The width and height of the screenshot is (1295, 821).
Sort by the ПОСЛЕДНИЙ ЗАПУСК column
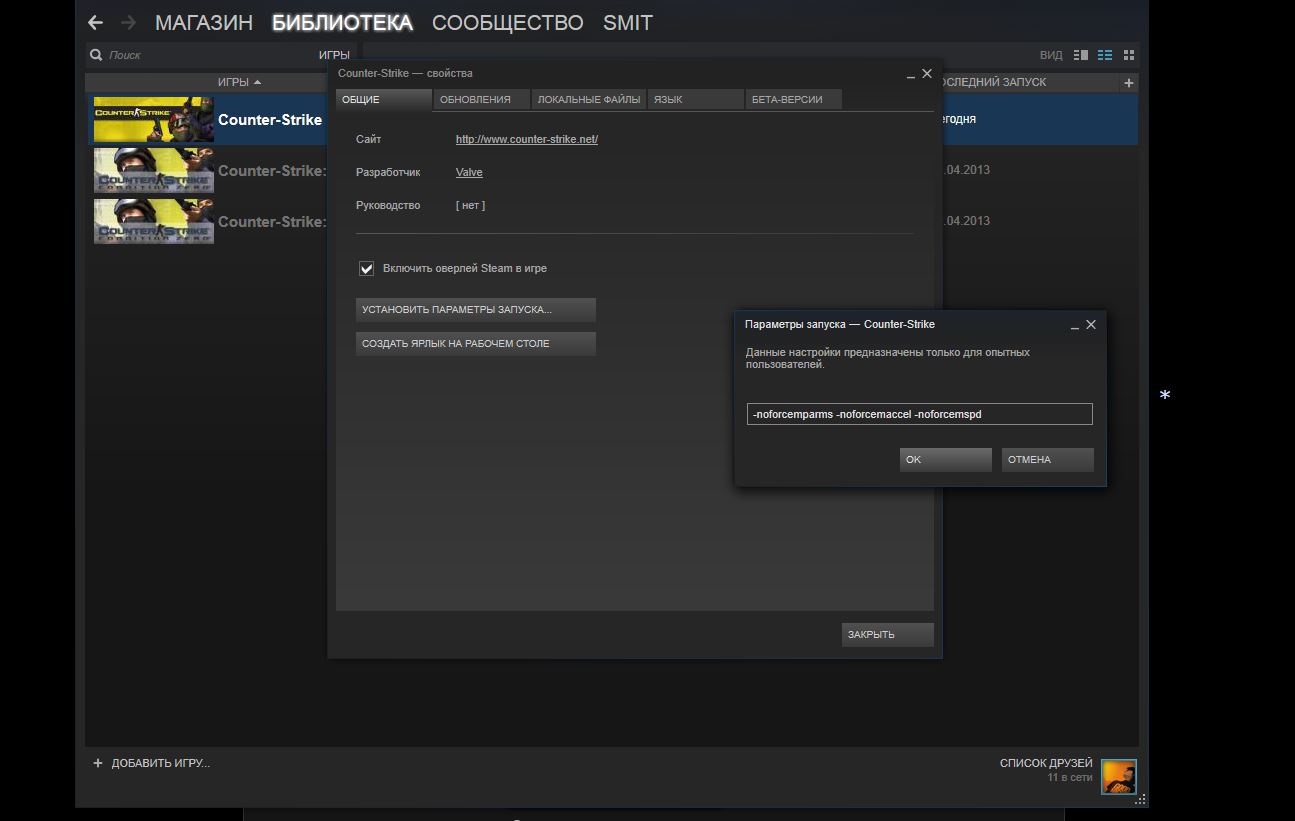pos(993,82)
